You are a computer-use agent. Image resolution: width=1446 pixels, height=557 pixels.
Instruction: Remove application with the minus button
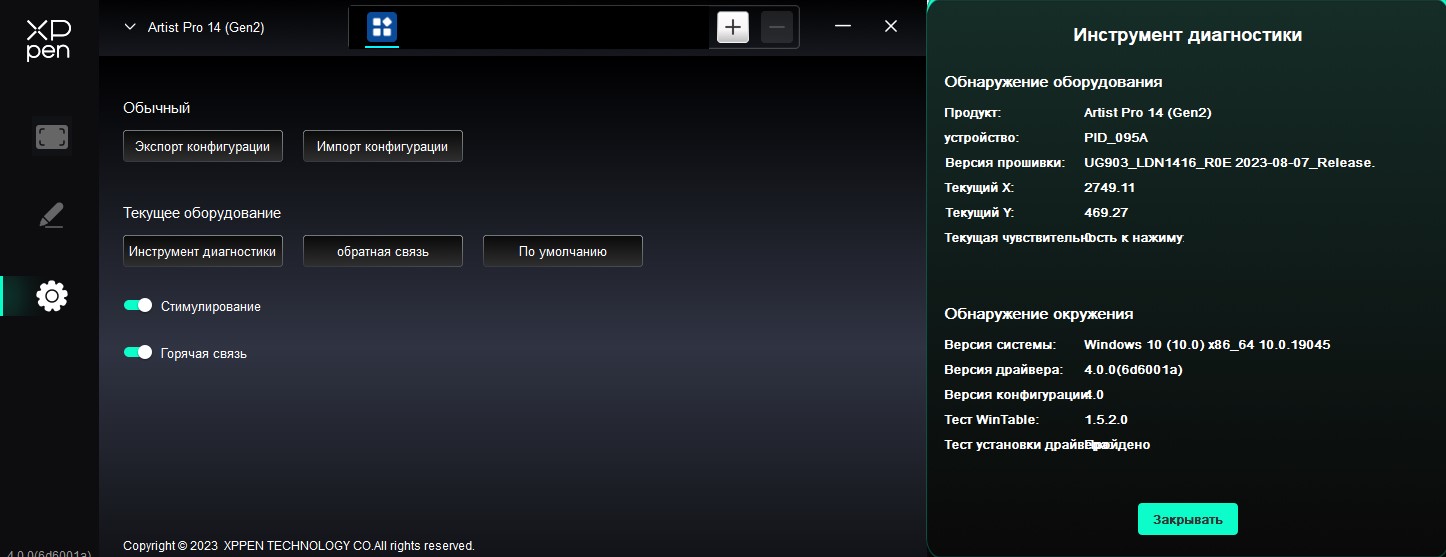[x=777, y=27]
